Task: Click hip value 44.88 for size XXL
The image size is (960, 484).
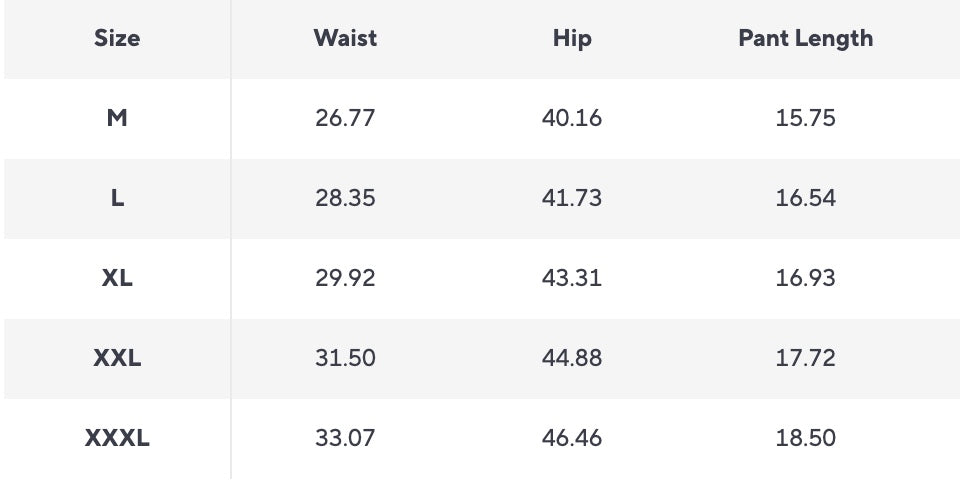Action: (572, 358)
